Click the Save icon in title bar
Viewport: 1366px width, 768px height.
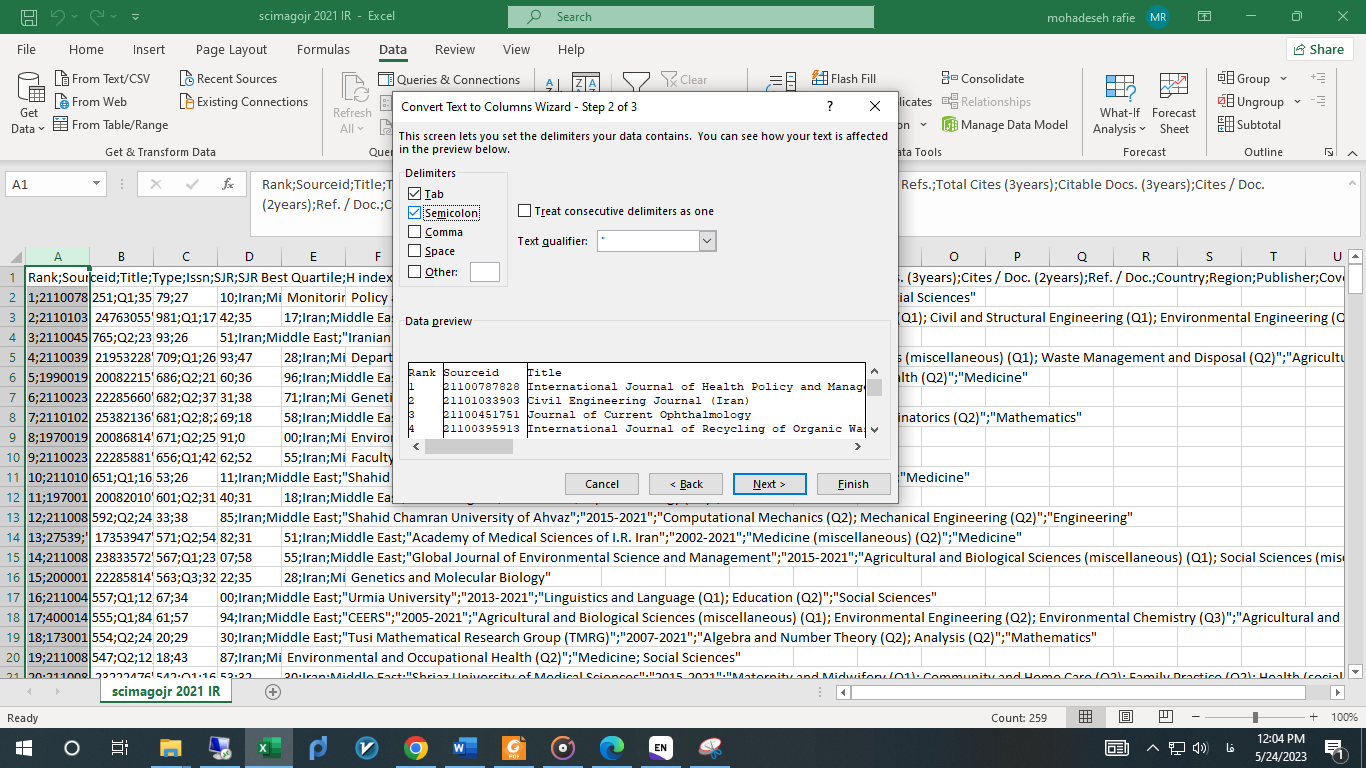pyautogui.click(x=29, y=17)
